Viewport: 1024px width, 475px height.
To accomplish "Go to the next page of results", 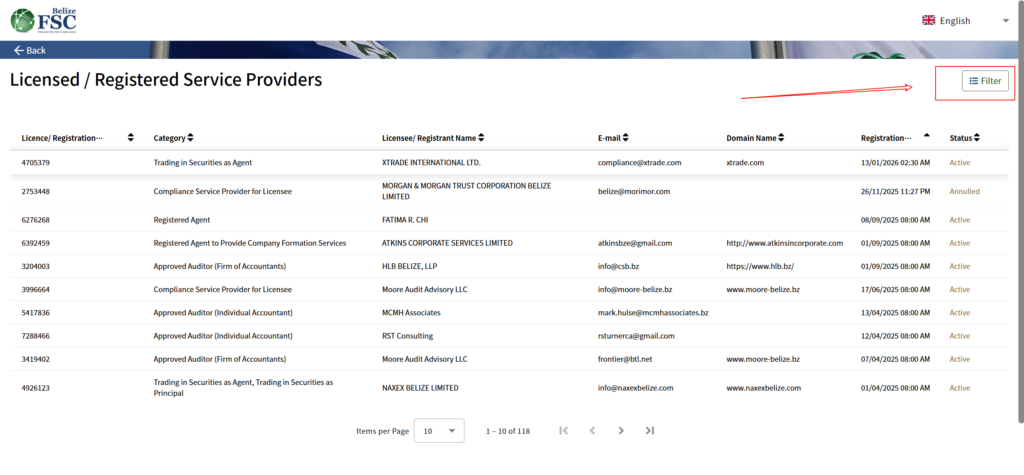I will pos(621,431).
